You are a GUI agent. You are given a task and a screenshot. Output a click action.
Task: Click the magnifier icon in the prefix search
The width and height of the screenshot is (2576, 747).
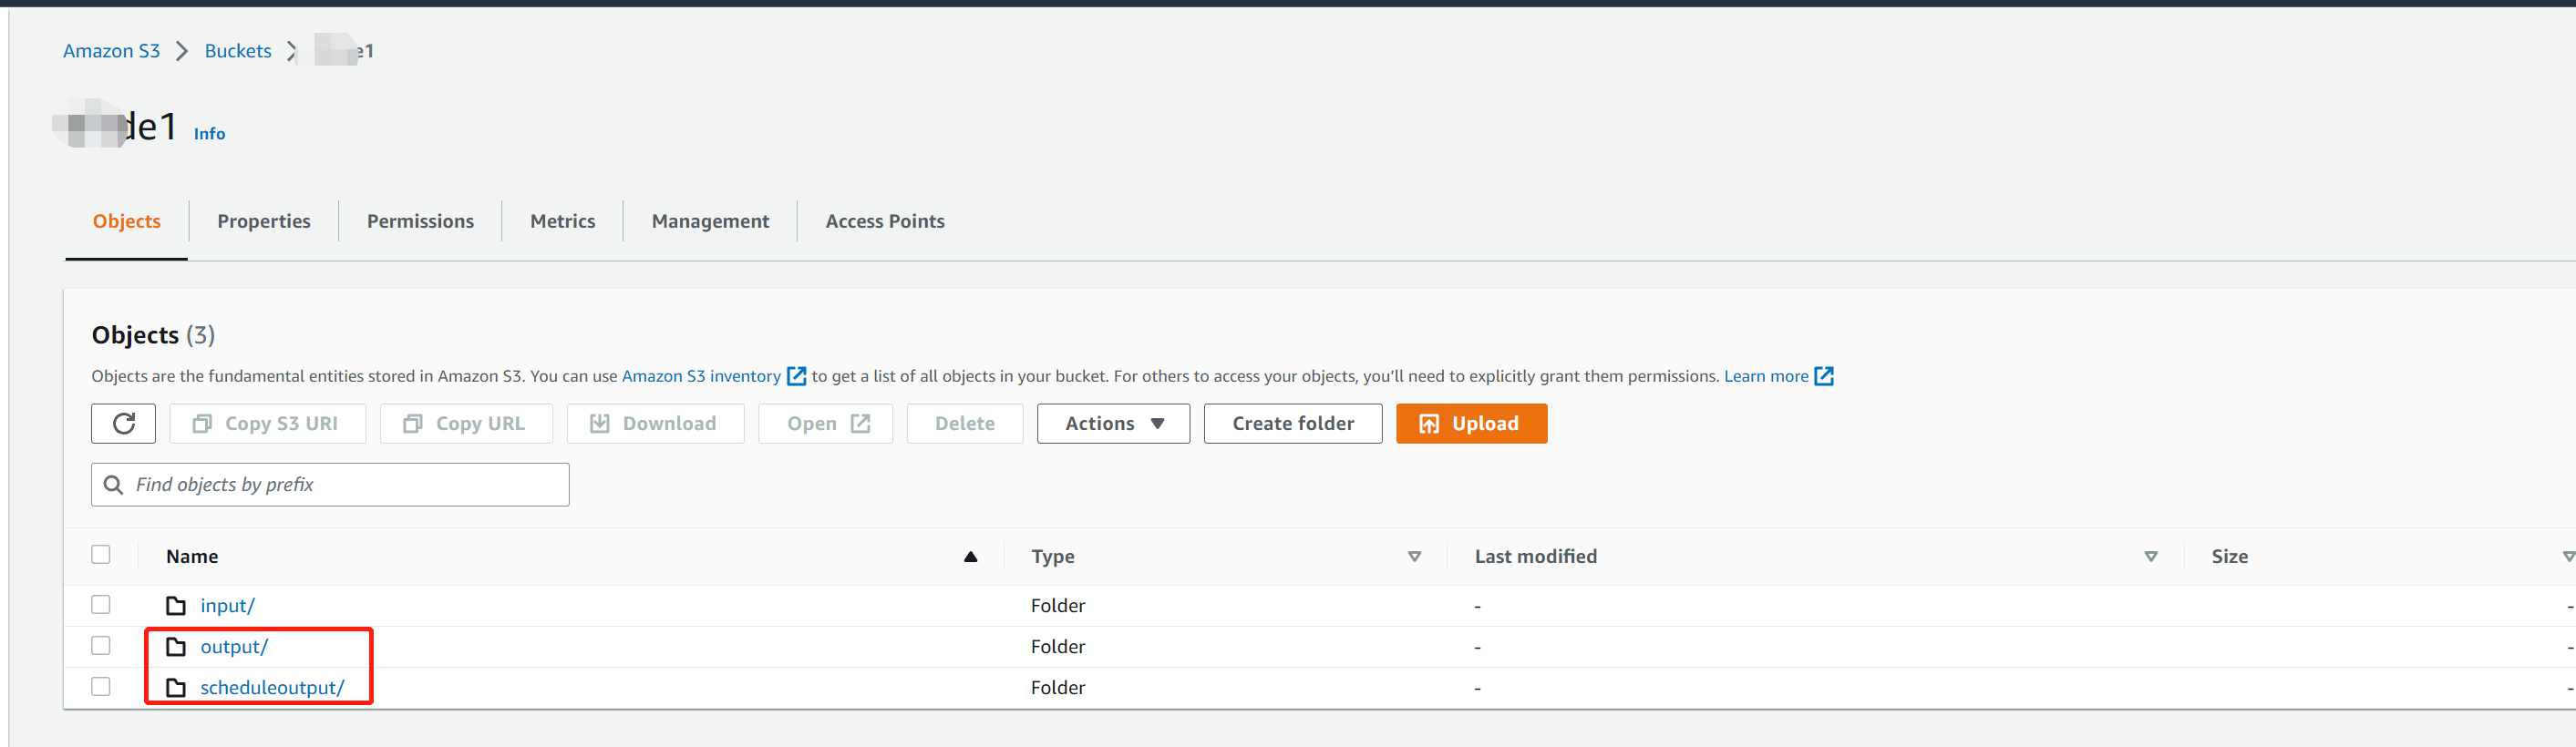pyautogui.click(x=114, y=484)
